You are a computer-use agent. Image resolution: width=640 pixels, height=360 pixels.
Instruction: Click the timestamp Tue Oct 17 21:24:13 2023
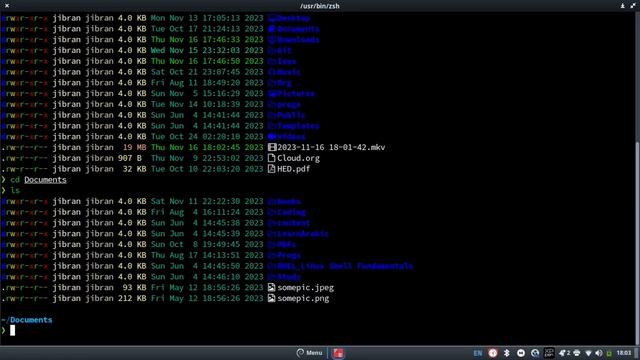(207, 29)
